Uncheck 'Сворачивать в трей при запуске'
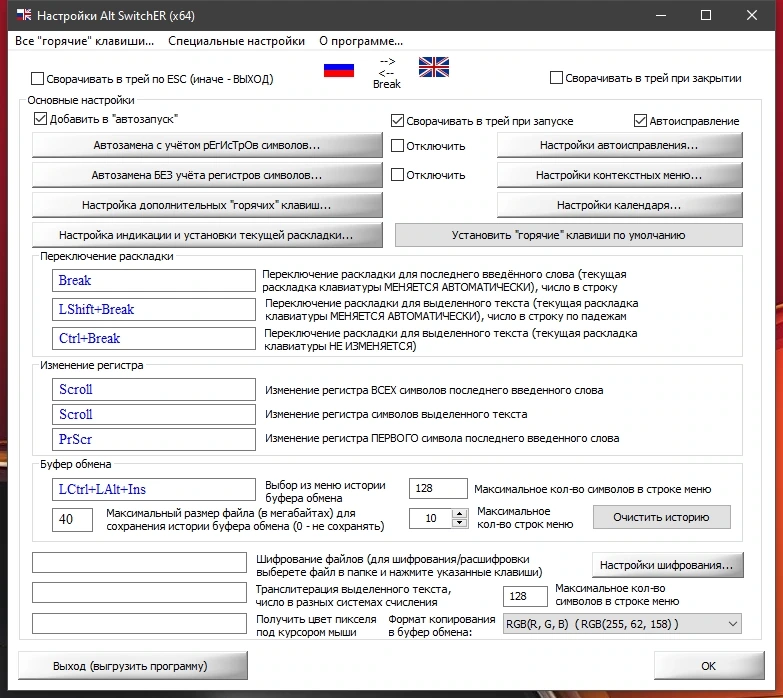Screen dimensions: 783x698 397,120
